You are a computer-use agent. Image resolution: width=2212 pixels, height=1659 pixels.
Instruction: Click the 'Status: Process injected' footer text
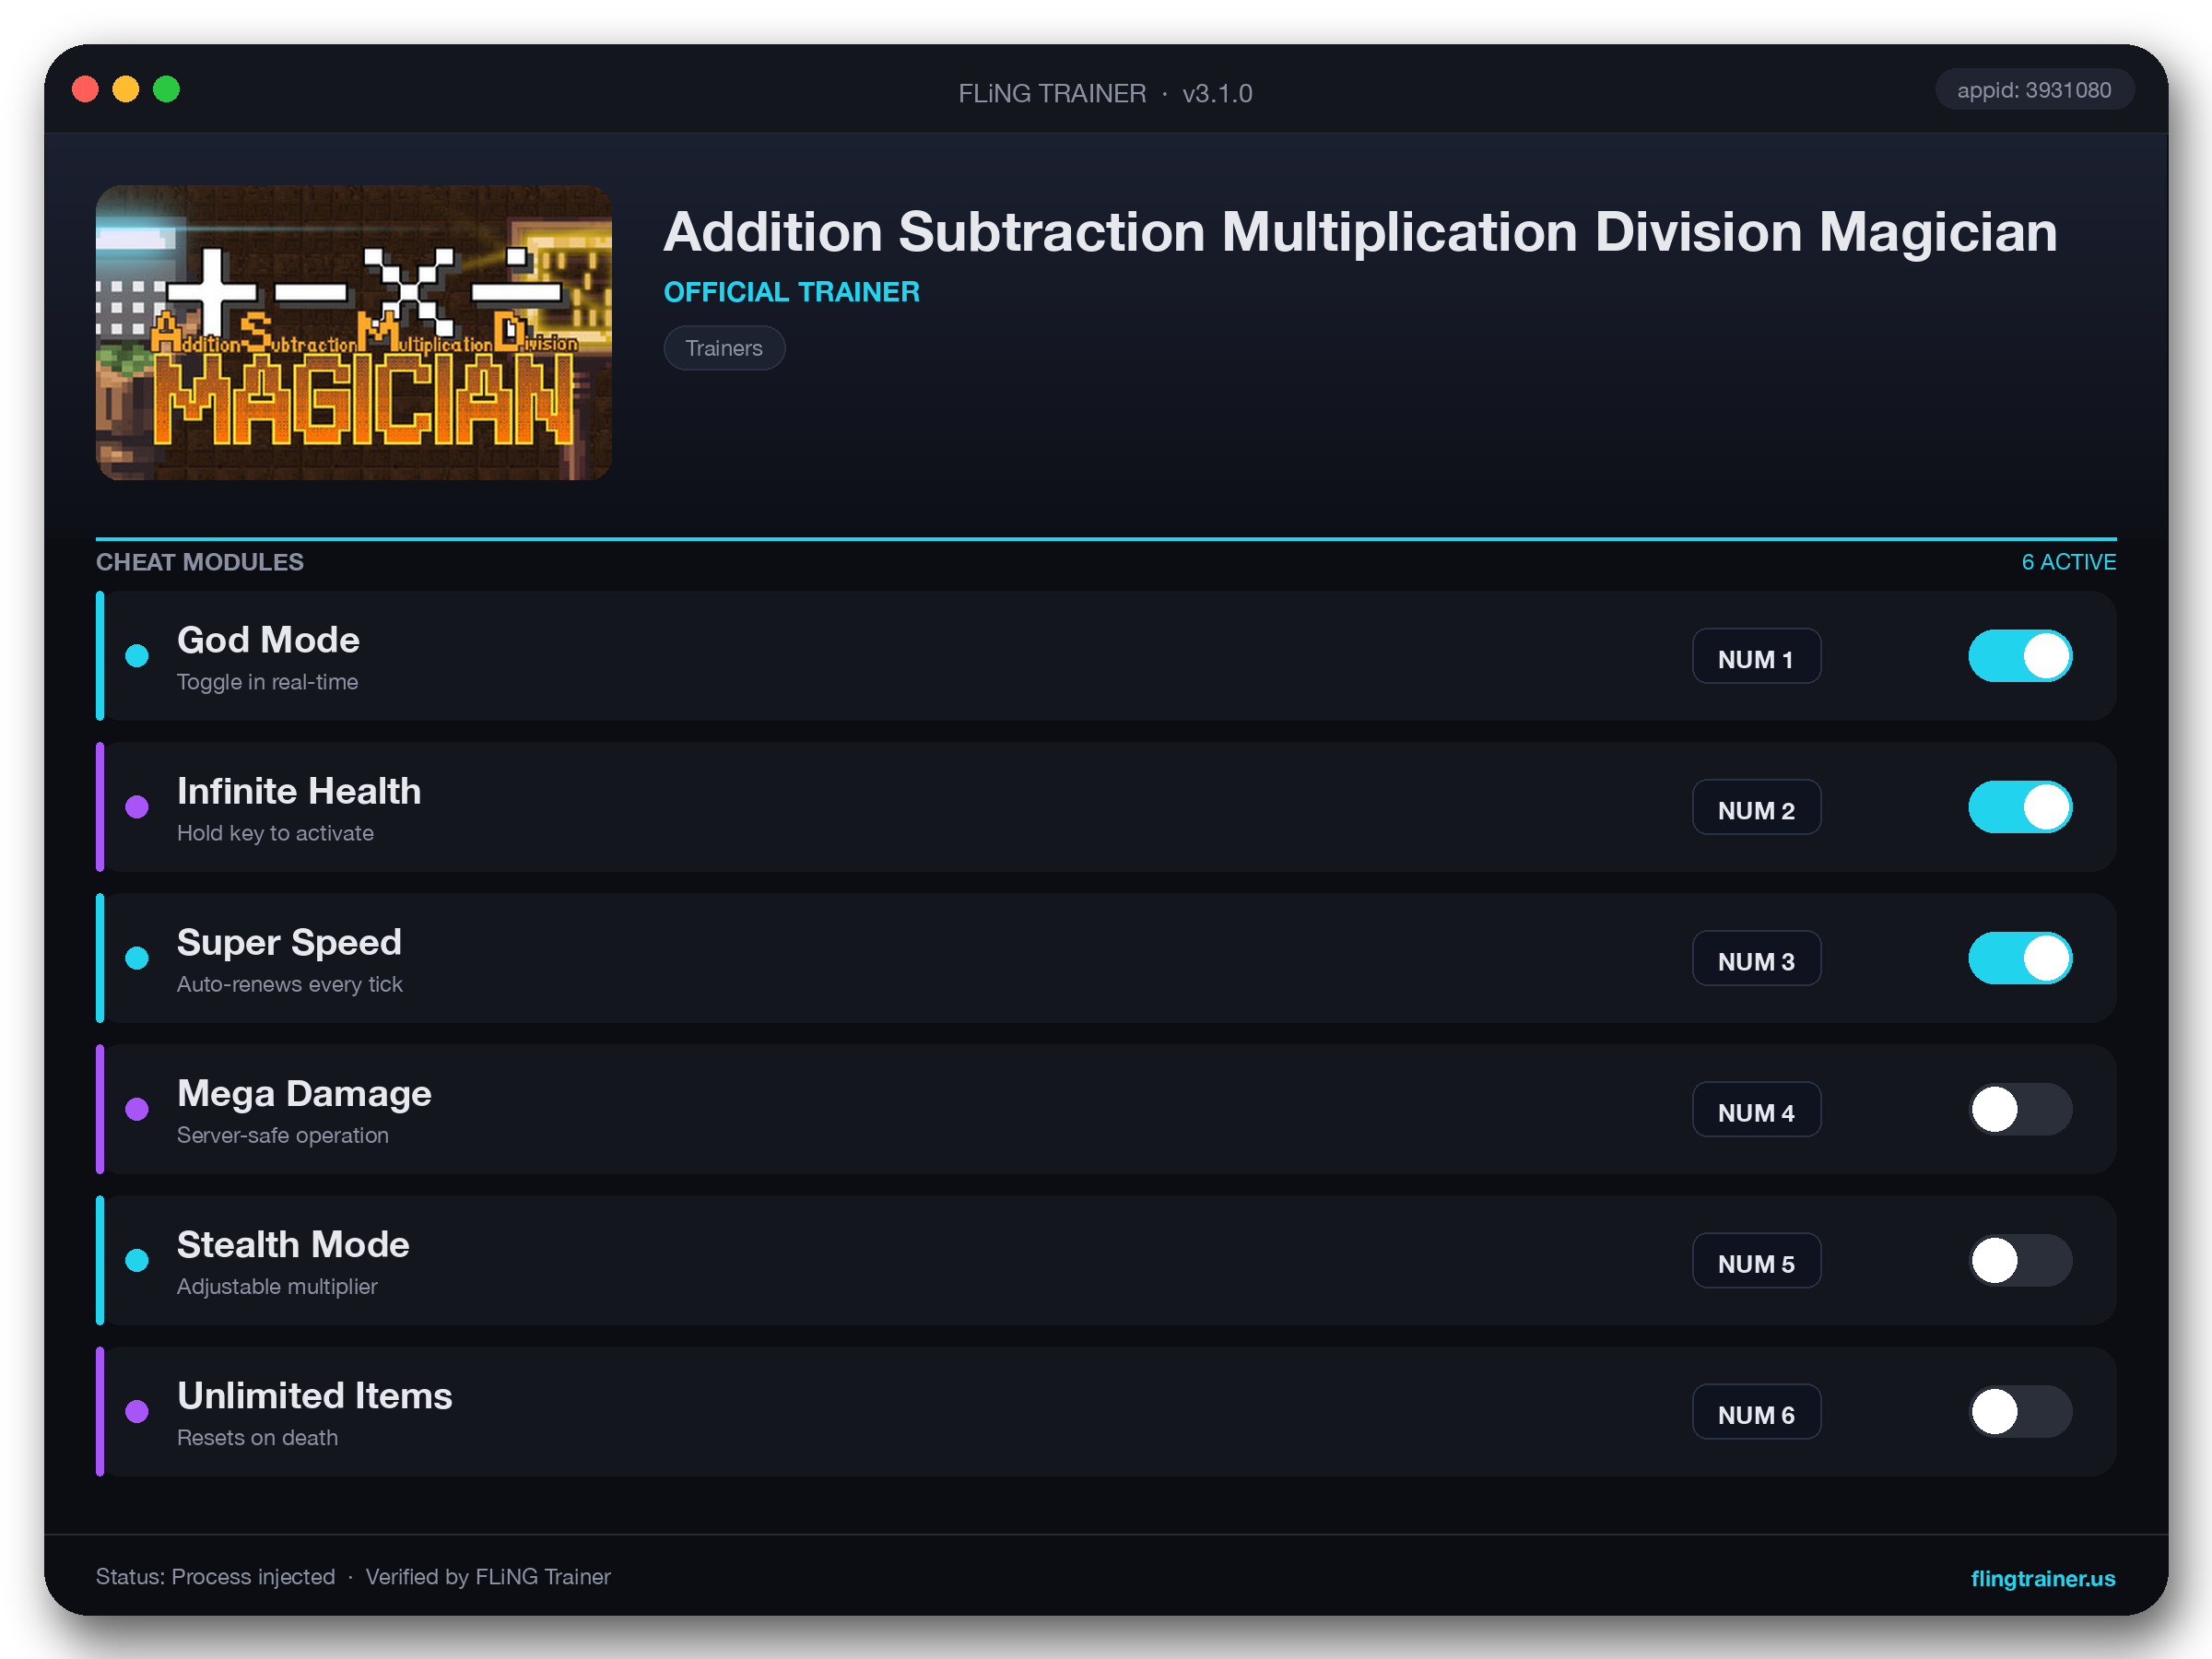pos(215,1577)
